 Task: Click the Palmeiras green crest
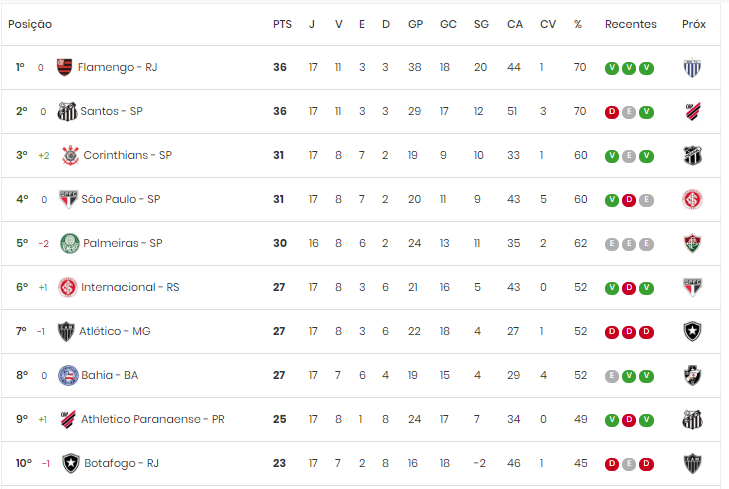pos(70,244)
